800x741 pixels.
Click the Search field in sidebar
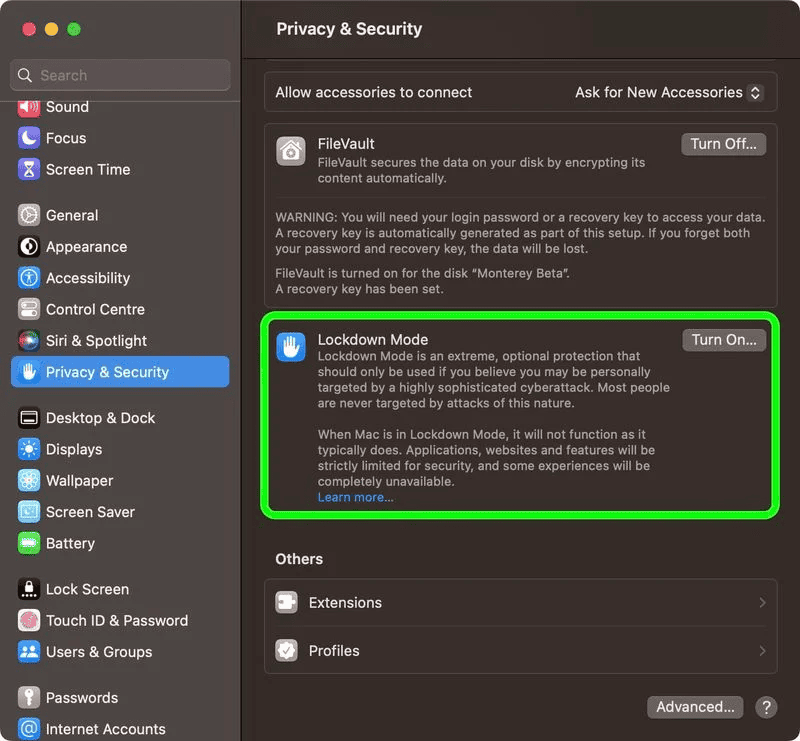[x=120, y=75]
